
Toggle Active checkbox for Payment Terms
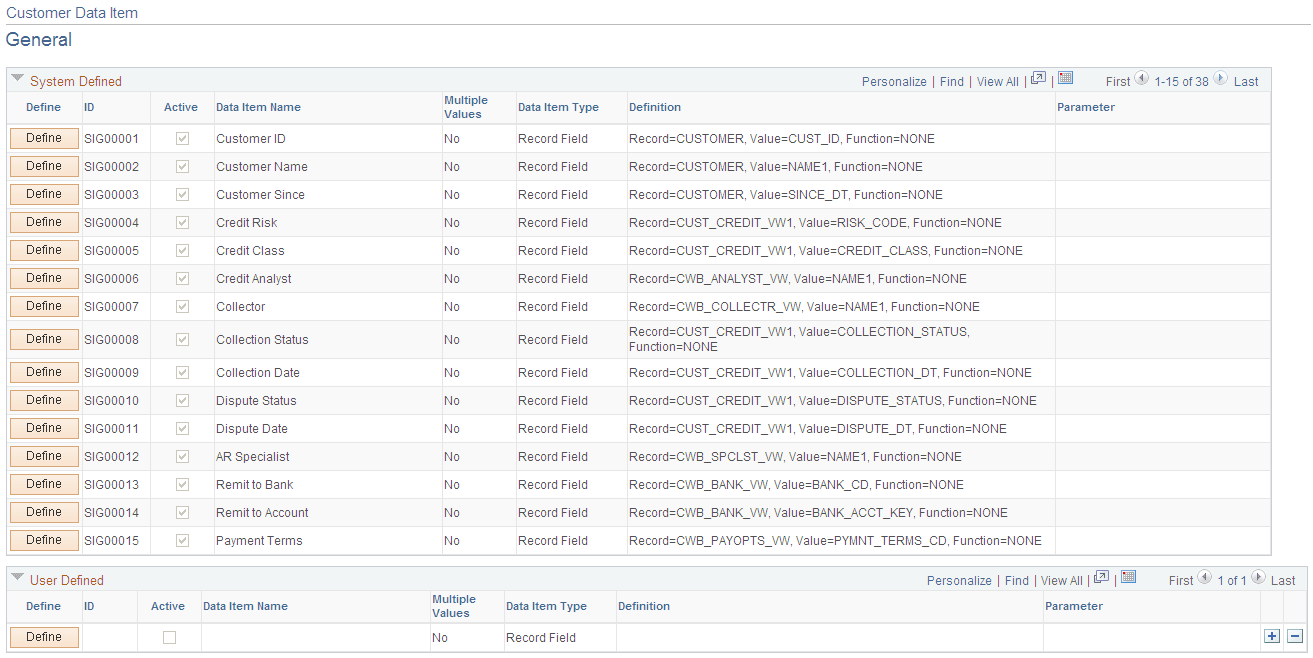tap(181, 540)
